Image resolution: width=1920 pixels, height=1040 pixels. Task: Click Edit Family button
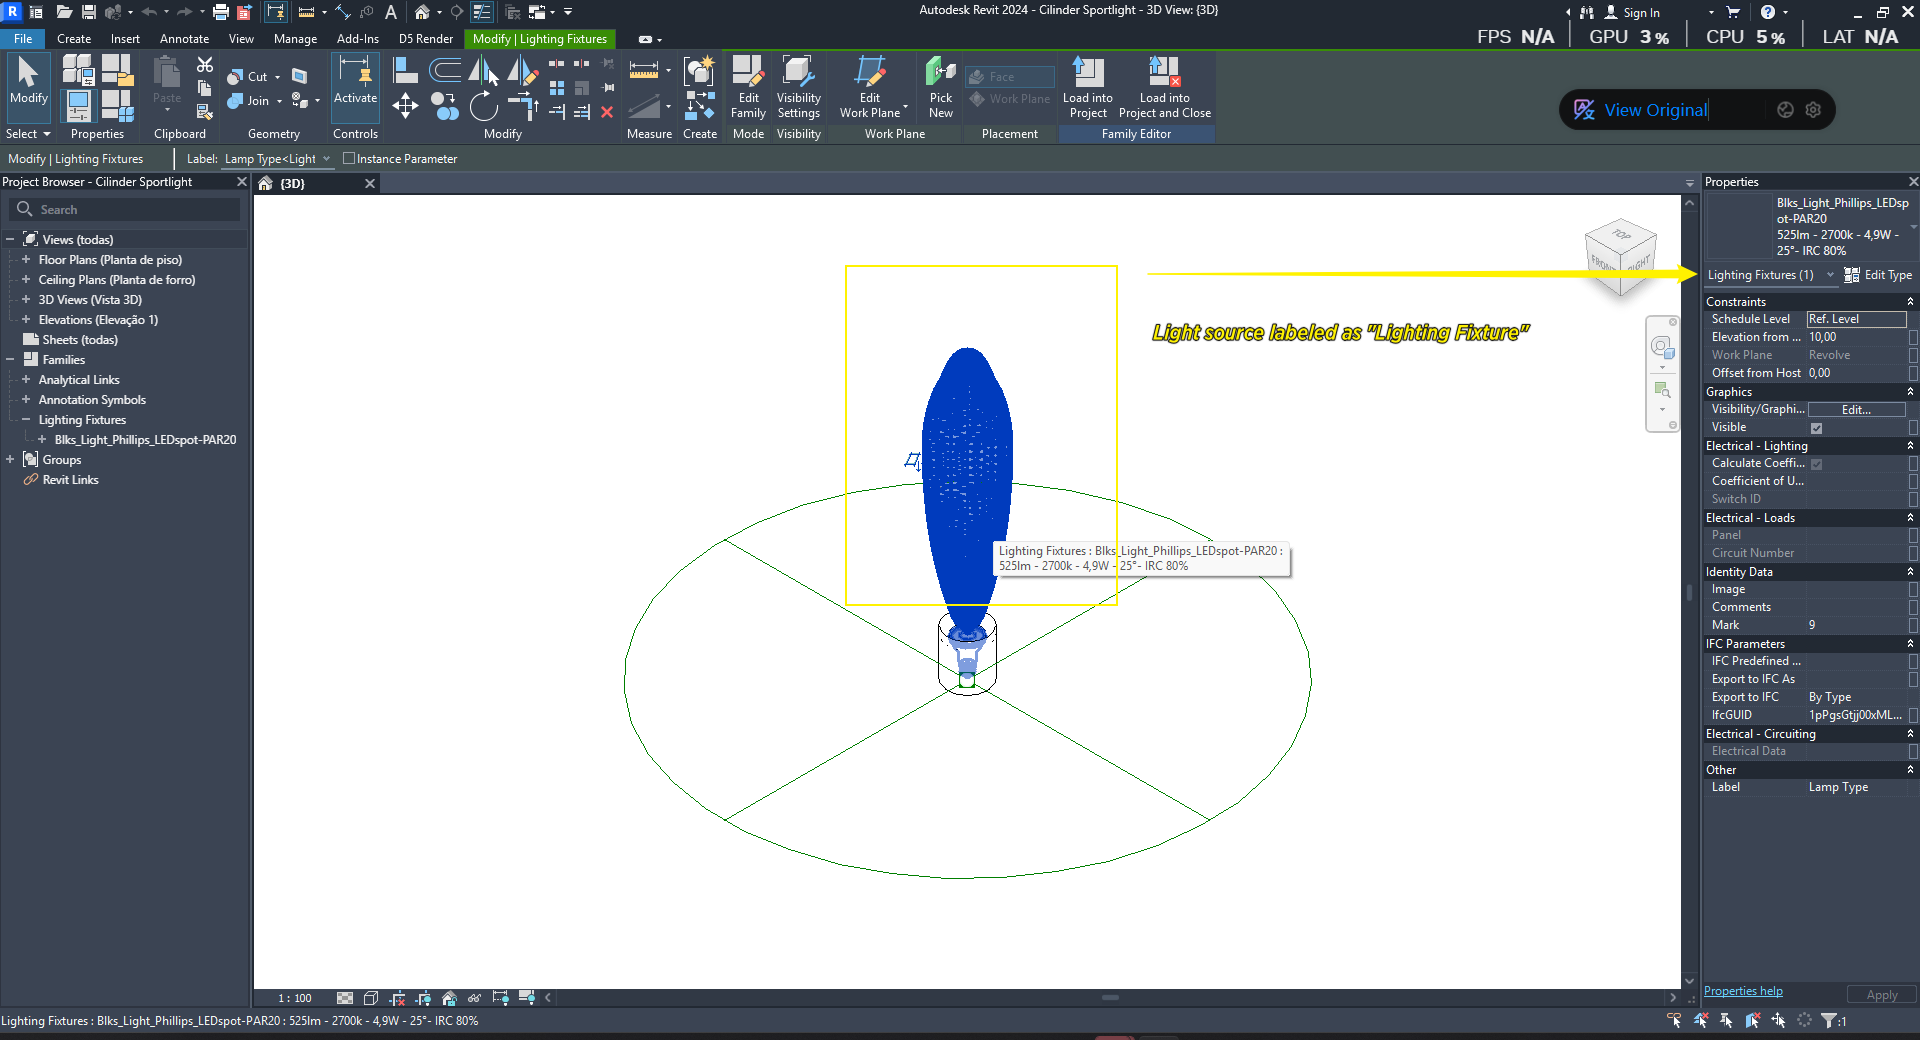point(748,87)
